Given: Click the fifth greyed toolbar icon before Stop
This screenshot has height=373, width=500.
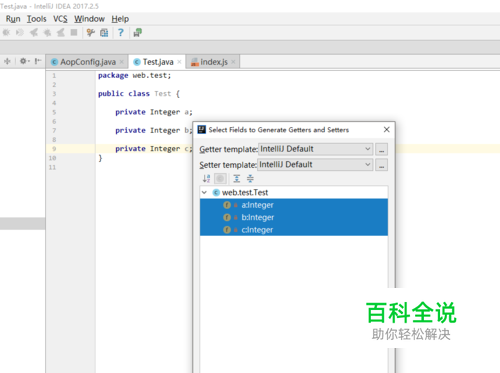Looking at the screenshot, I should click(x=61, y=33).
